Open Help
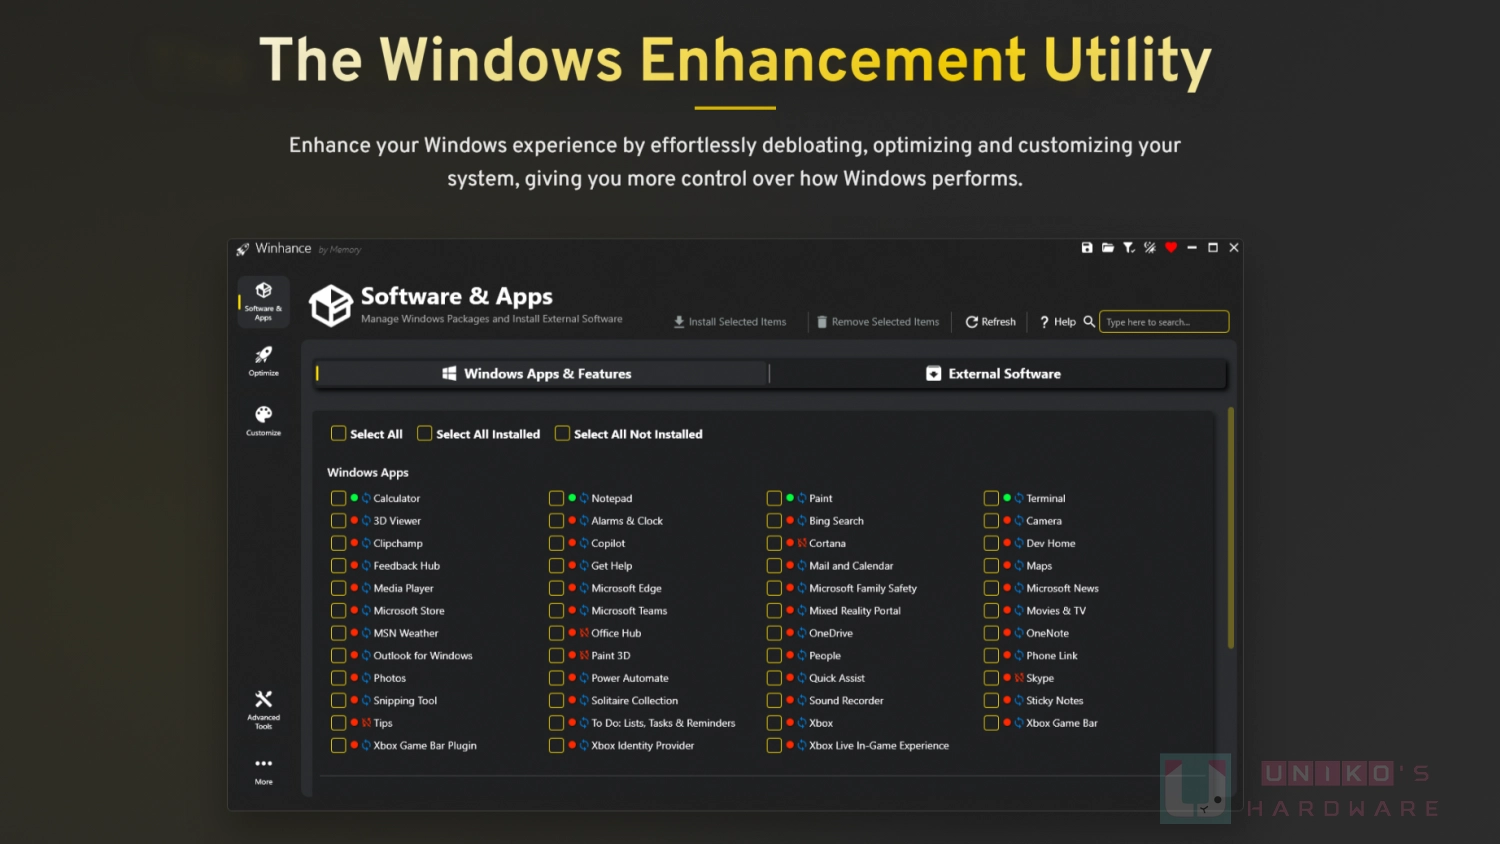Viewport: 1500px width, 844px height. point(1058,322)
